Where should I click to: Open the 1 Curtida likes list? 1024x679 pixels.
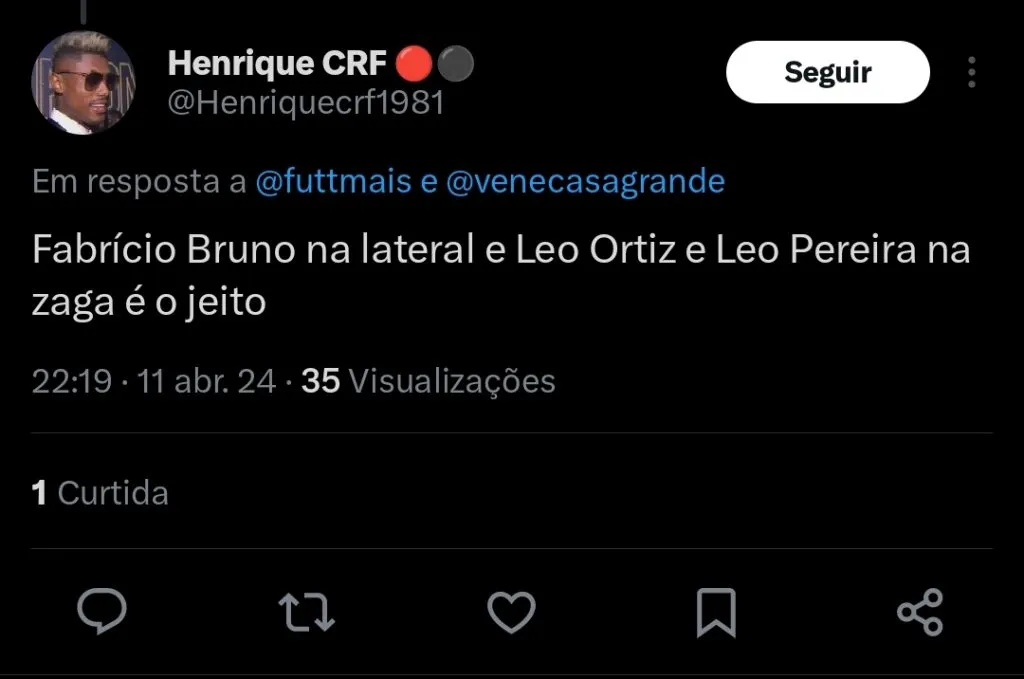(x=100, y=493)
